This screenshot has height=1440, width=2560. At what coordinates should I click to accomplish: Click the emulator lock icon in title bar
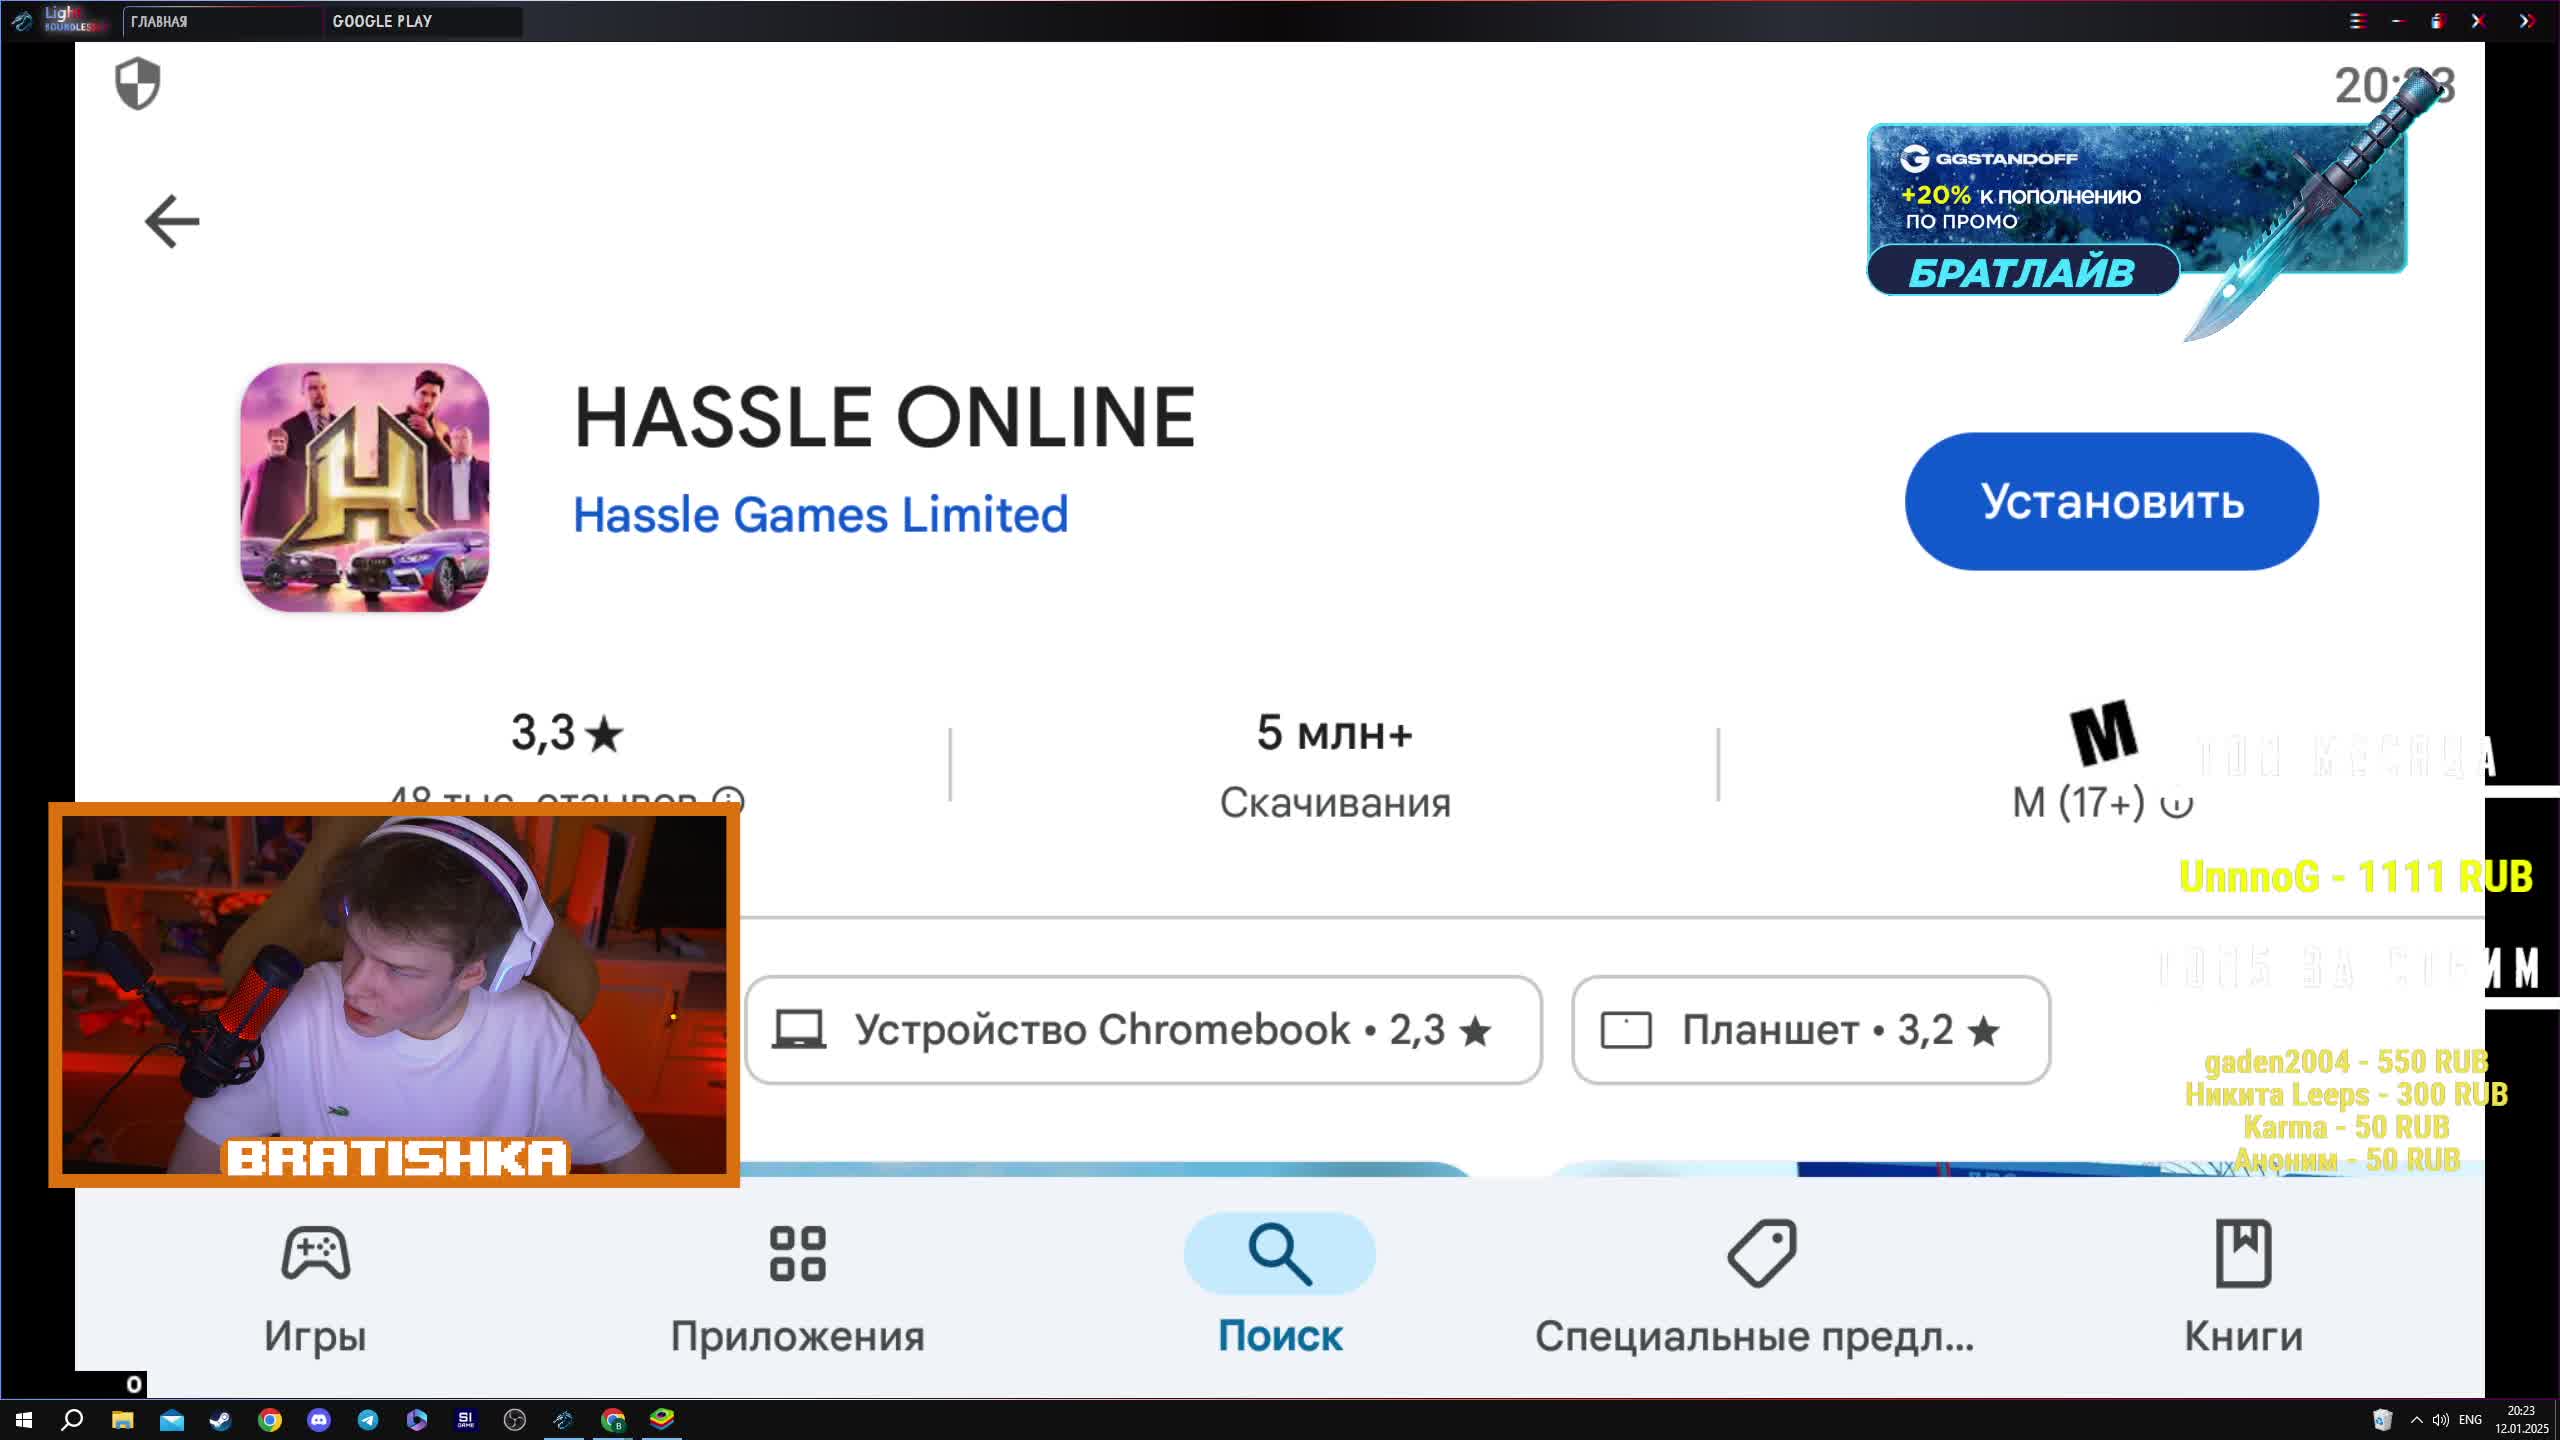pyautogui.click(x=2437, y=21)
